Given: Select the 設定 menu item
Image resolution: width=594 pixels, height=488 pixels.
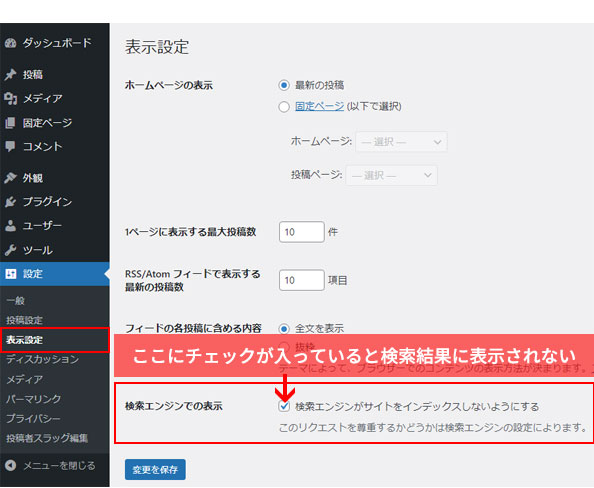Looking at the screenshot, I should [x=55, y=274].
